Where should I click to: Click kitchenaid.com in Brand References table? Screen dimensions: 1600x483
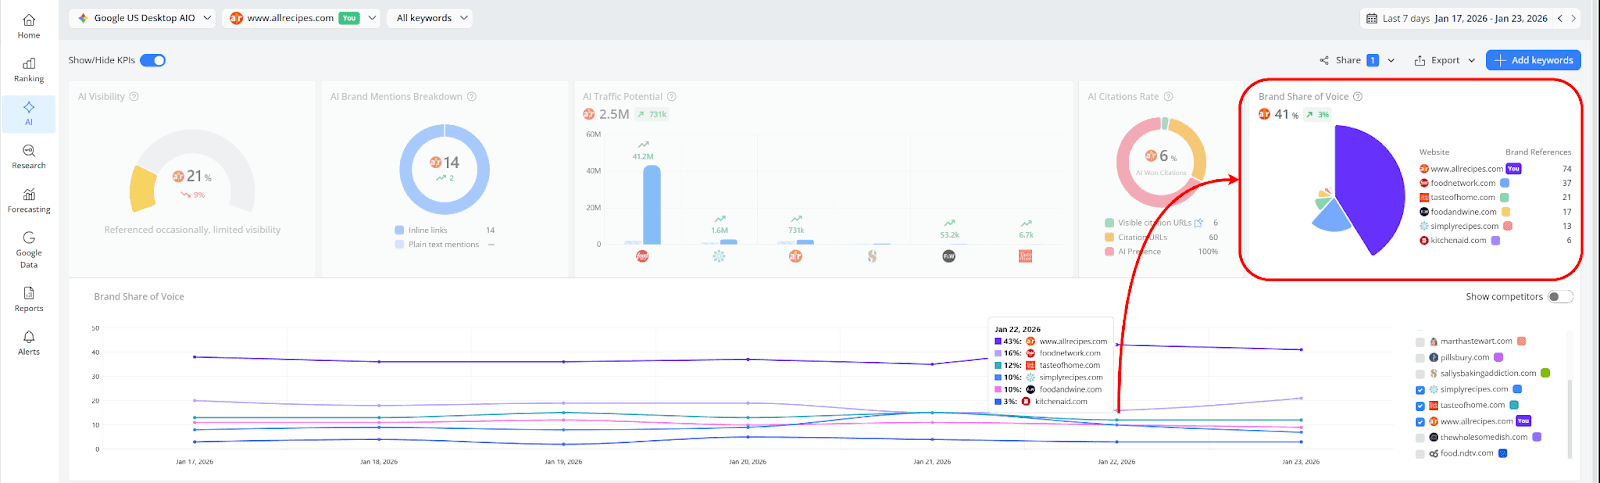tap(1459, 240)
